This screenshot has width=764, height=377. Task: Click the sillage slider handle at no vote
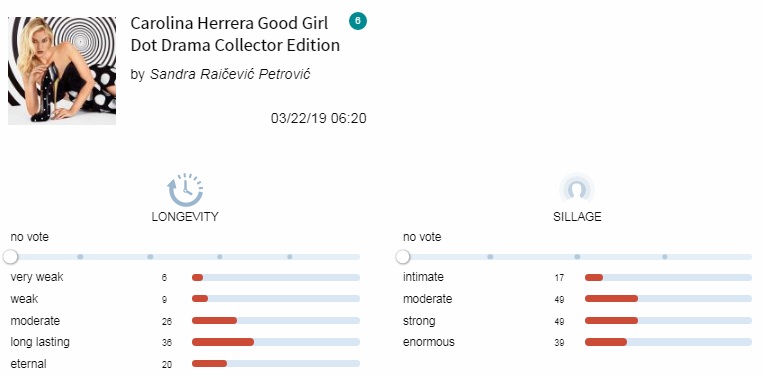click(402, 257)
